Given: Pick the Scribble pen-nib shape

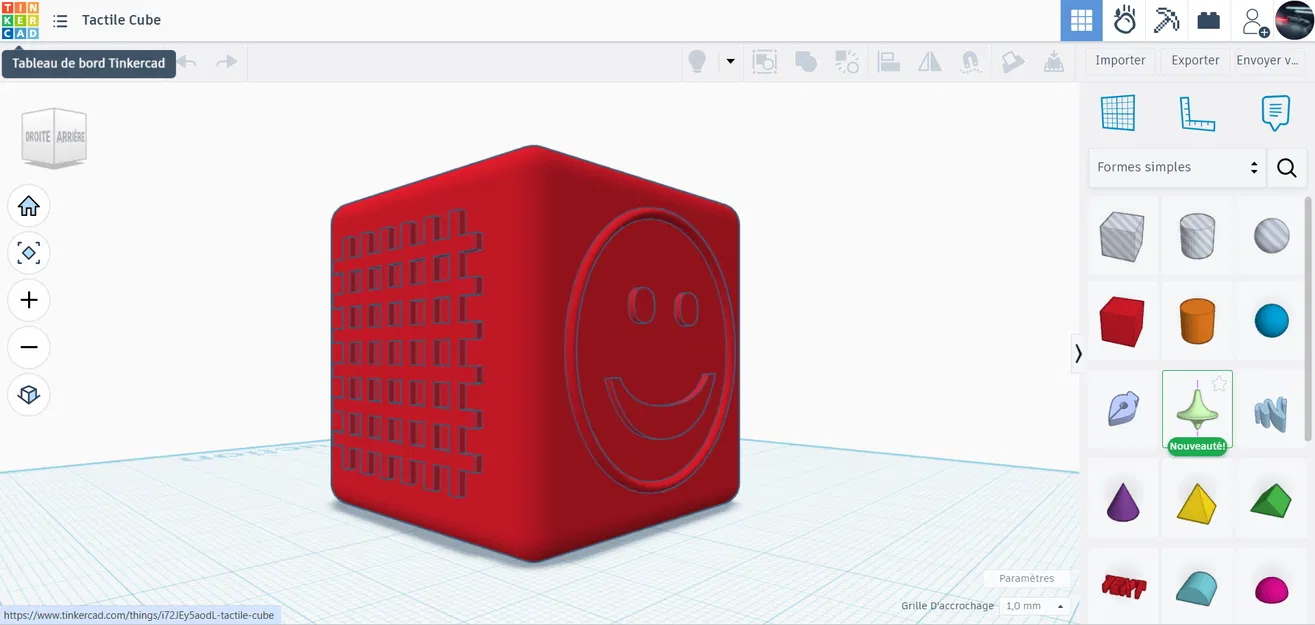Looking at the screenshot, I should (x=1122, y=408).
